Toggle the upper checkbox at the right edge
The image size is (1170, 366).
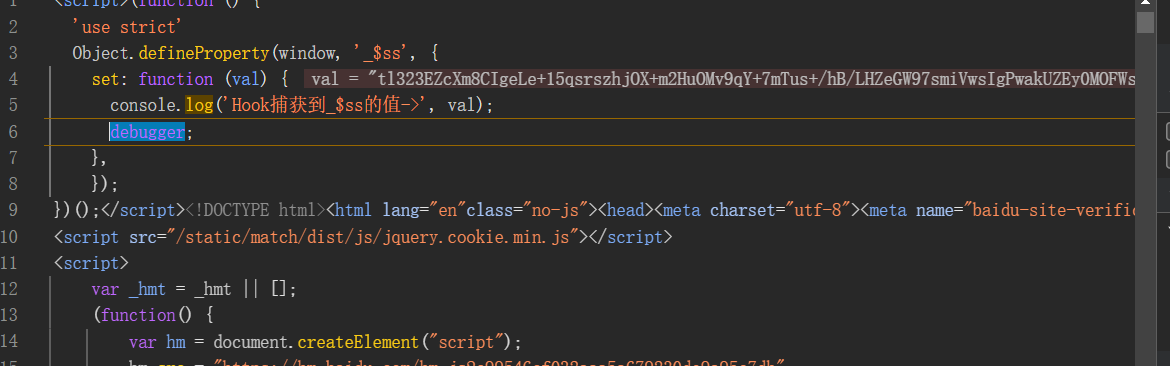pyautogui.click(x=1168, y=132)
